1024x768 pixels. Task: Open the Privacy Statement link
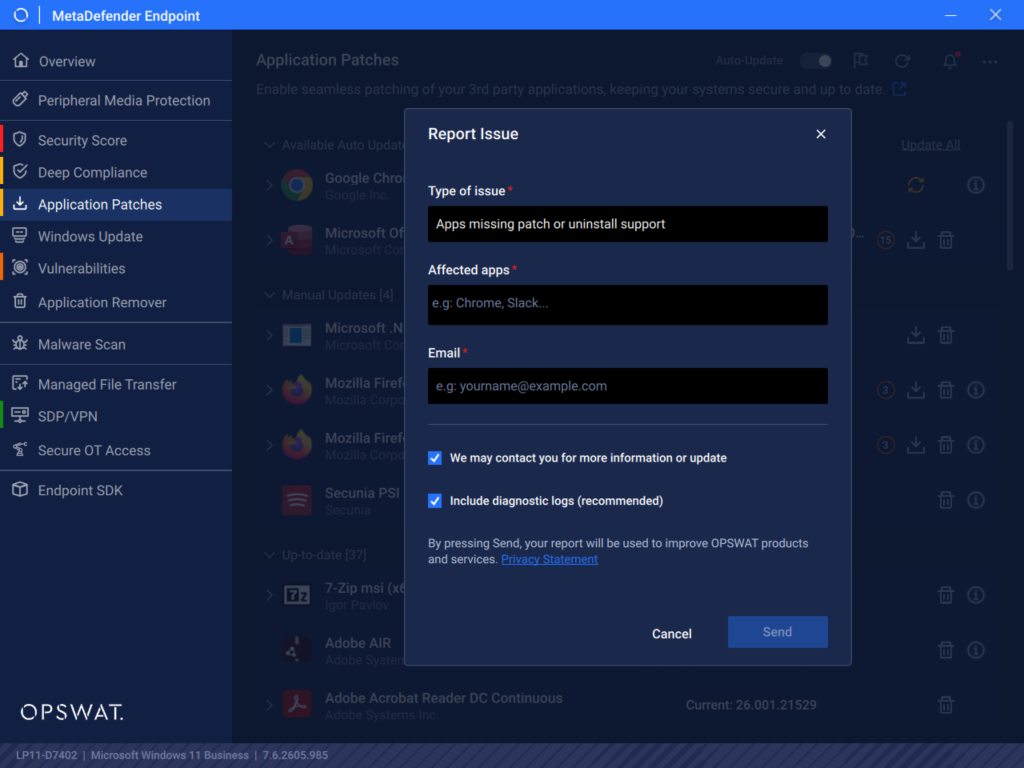pyautogui.click(x=549, y=559)
